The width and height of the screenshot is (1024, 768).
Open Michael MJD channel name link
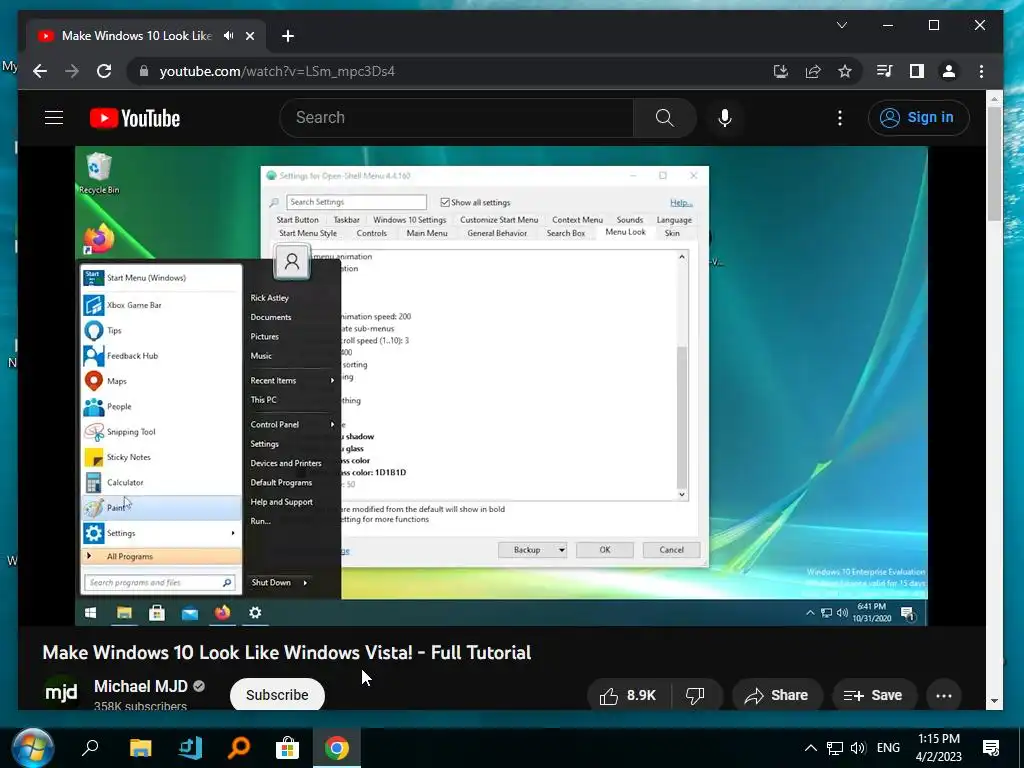tap(140, 686)
